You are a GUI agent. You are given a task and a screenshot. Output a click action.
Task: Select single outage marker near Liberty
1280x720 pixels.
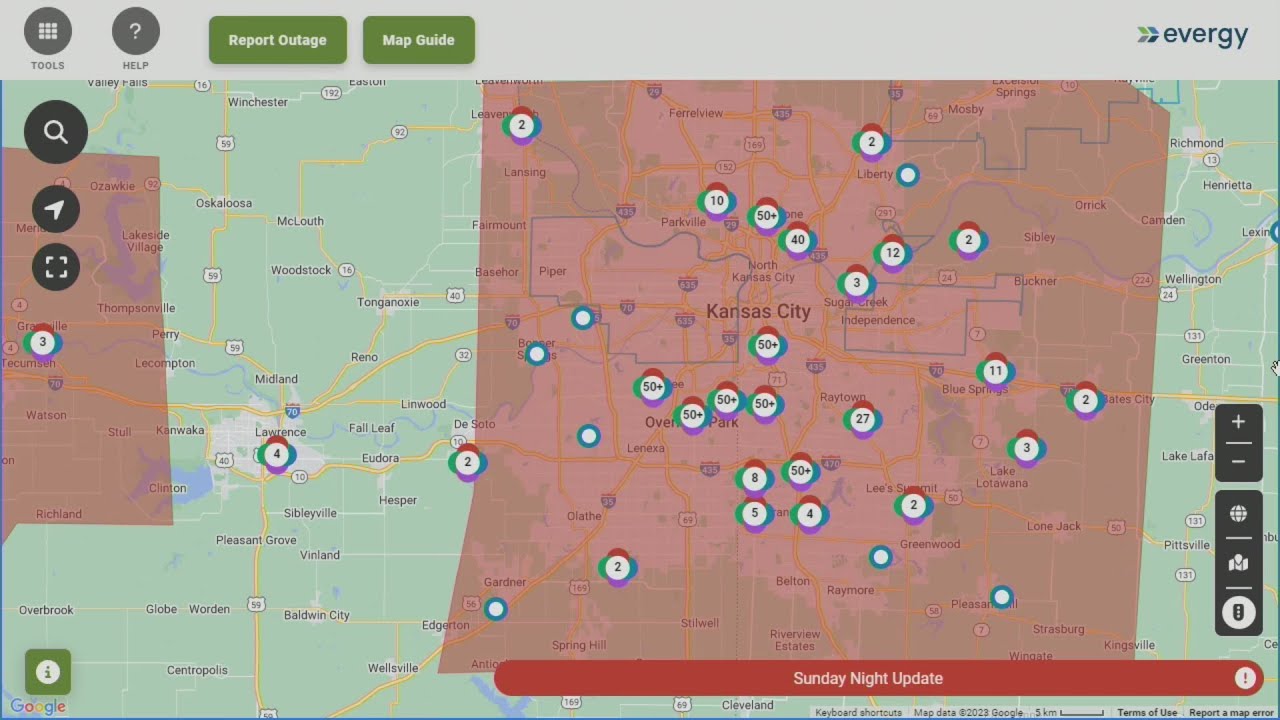point(907,175)
